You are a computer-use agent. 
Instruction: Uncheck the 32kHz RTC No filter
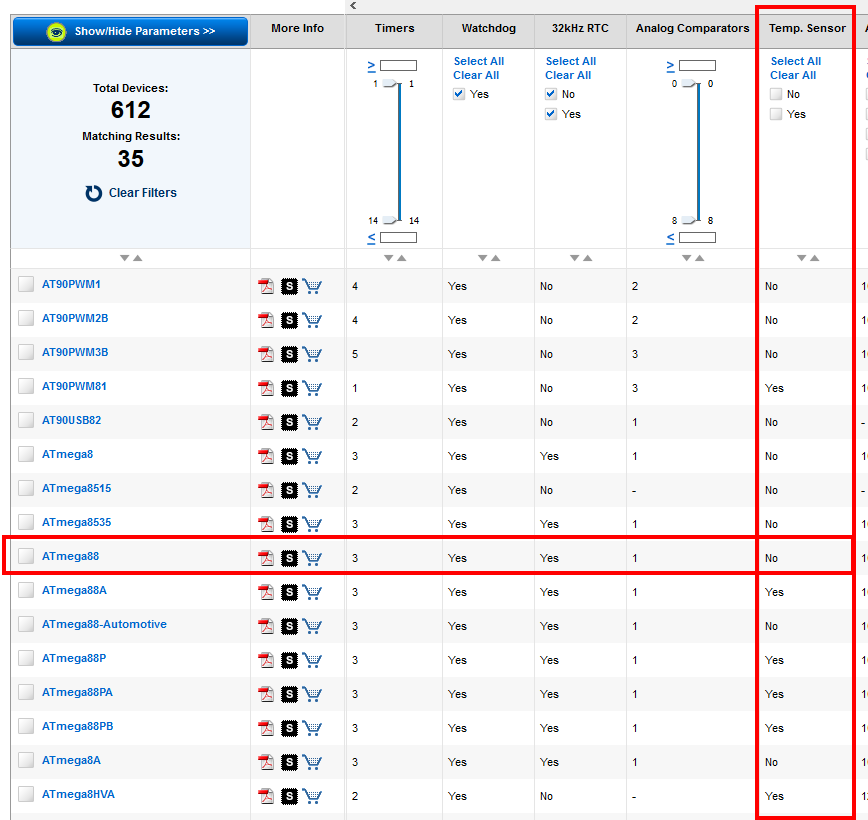(551, 94)
